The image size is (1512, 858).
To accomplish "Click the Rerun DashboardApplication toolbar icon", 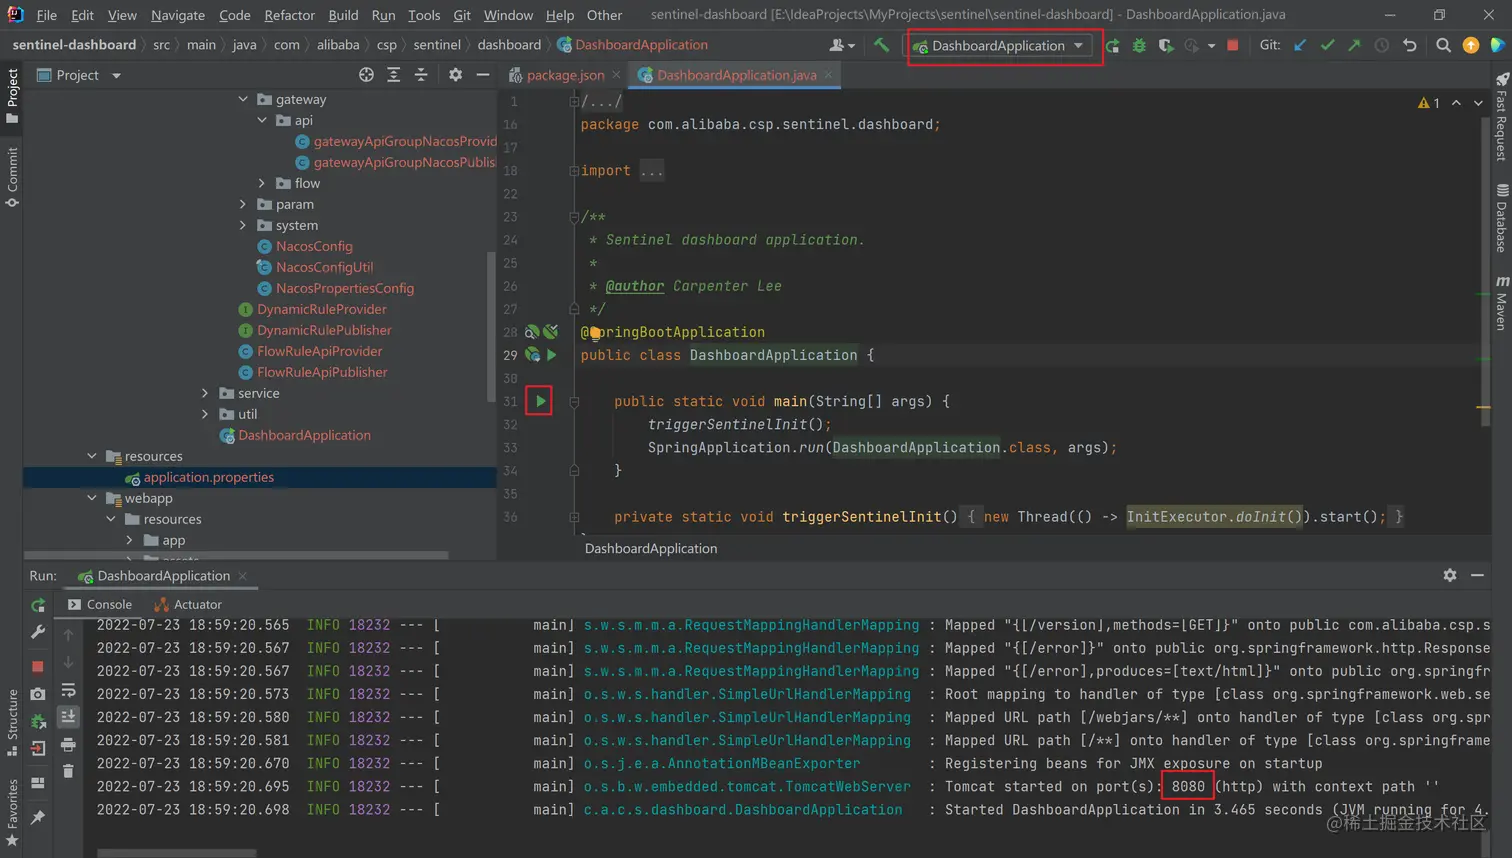I will click(1112, 45).
